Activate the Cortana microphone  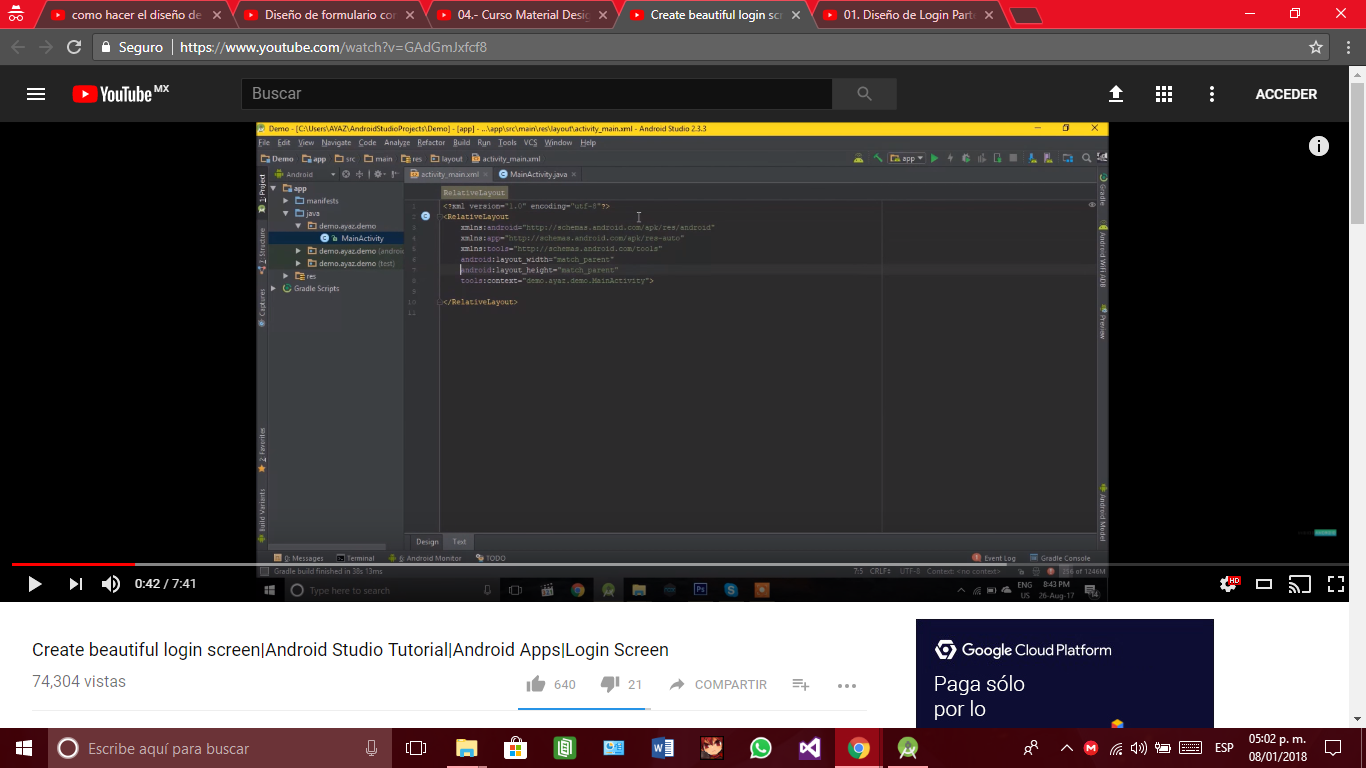[x=372, y=748]
